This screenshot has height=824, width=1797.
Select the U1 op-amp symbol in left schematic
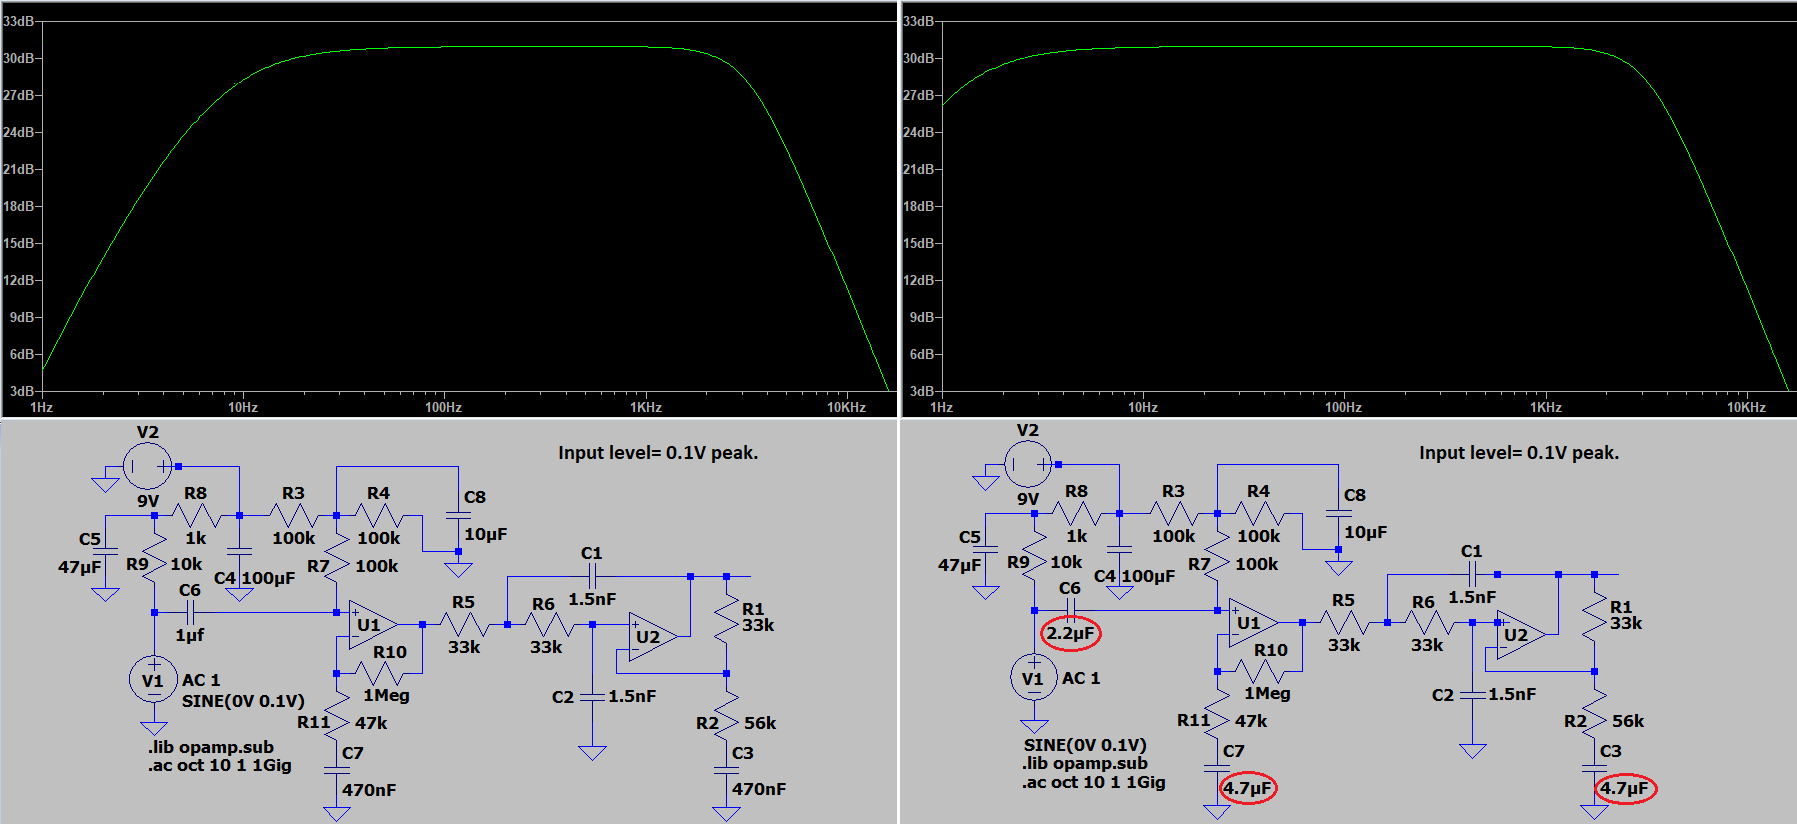tap(372, 625)
